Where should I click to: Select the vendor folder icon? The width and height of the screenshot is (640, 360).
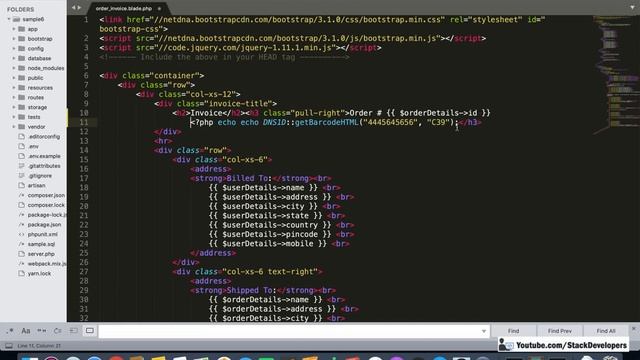[x=22, y=127]
